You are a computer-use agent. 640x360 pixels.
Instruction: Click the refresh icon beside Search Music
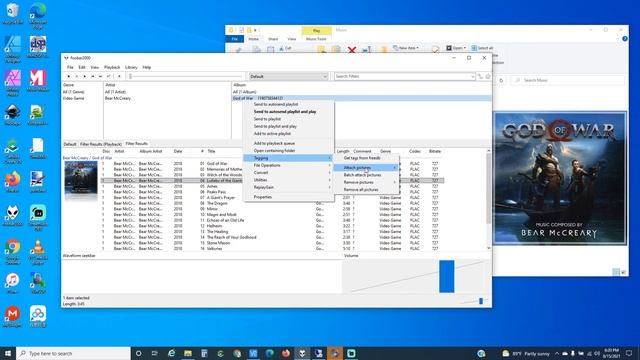(501, 80)
